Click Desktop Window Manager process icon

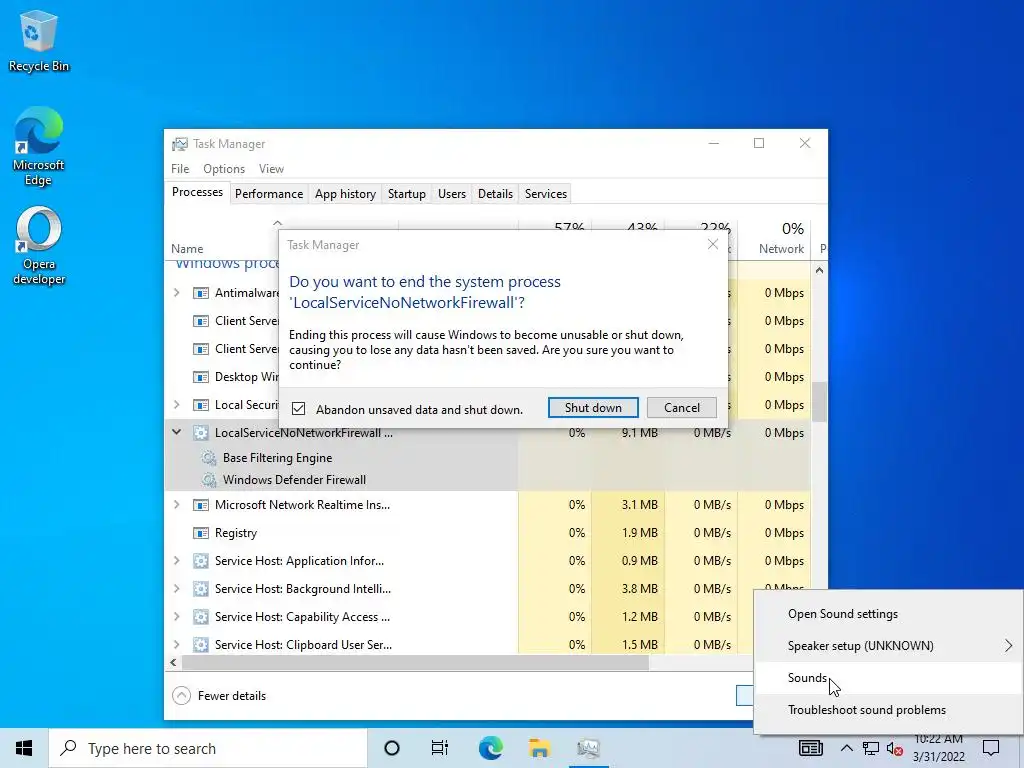(200, 377)
